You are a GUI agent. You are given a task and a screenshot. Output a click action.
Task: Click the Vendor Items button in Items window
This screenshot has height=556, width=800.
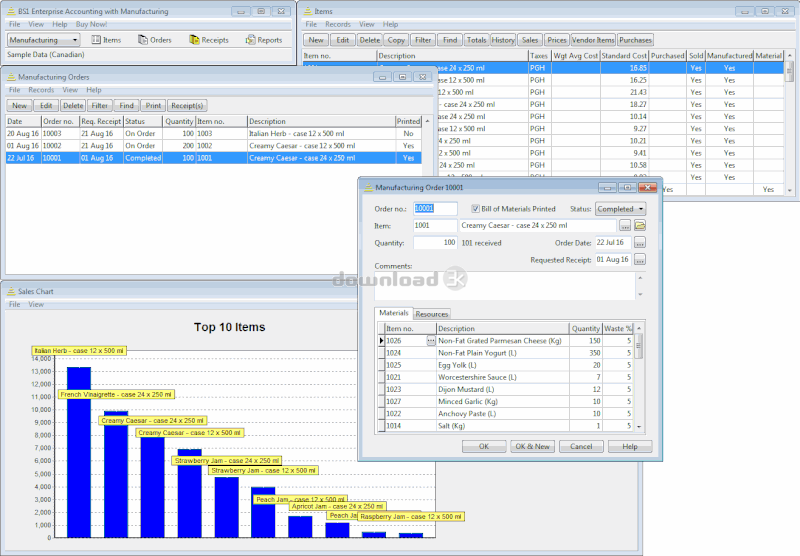pos(592,40)
